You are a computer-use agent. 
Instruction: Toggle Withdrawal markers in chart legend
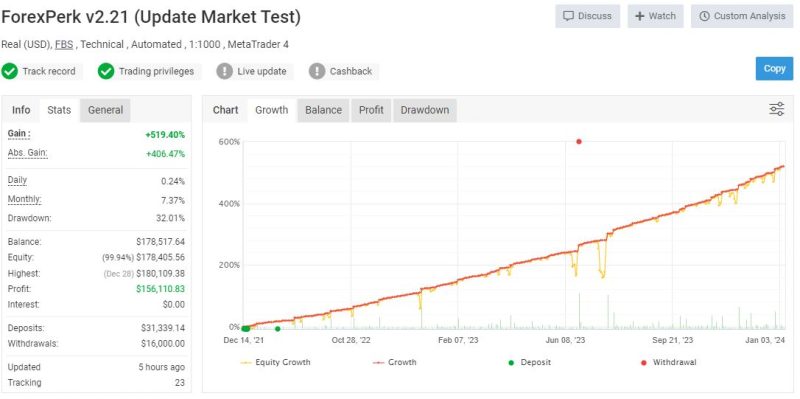click(668, 362)
